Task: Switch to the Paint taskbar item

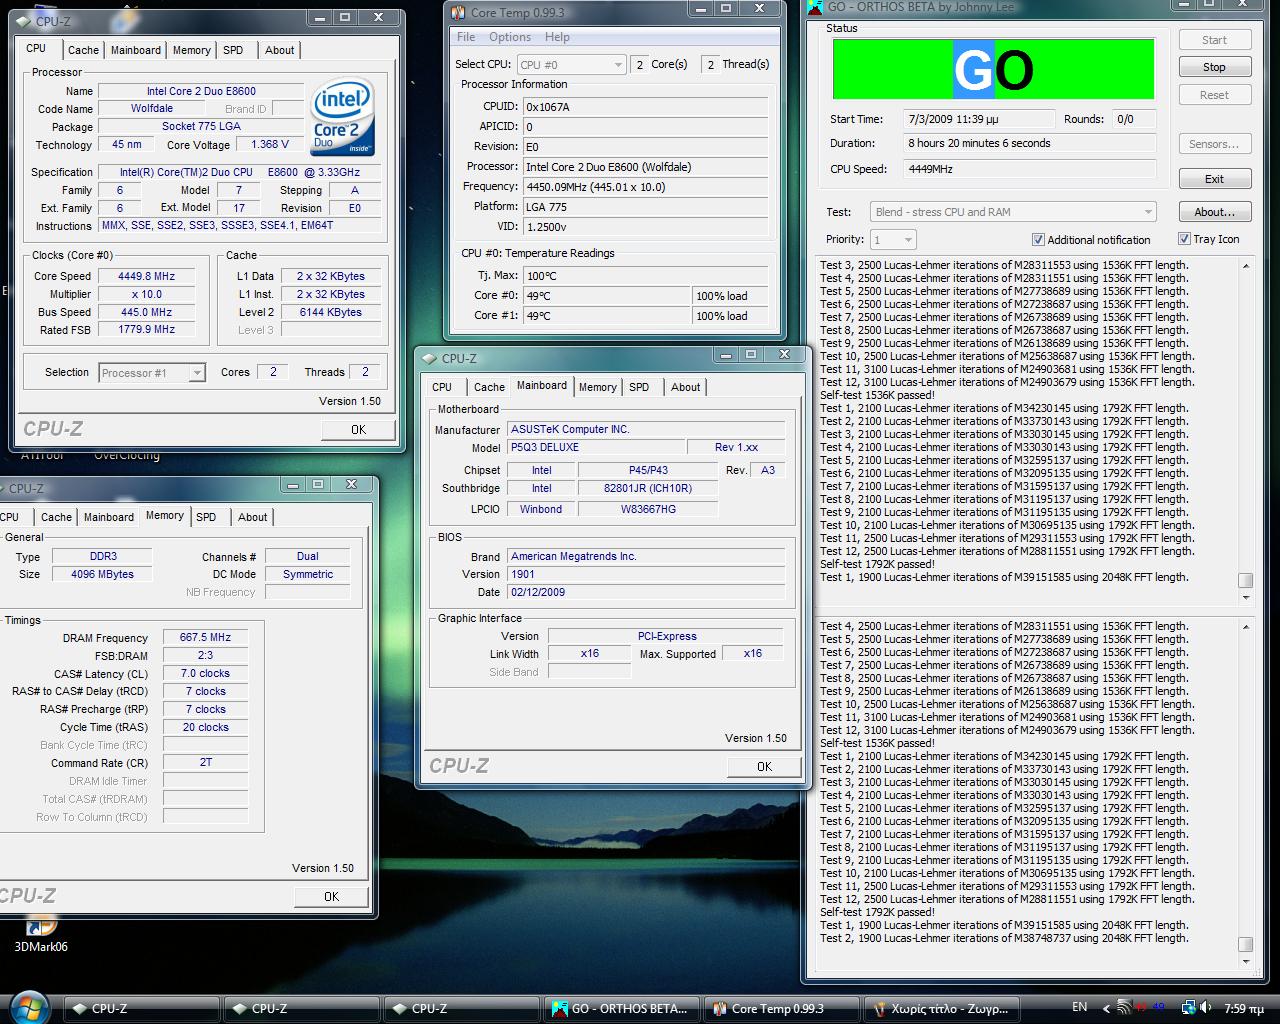Action: 941,1008
